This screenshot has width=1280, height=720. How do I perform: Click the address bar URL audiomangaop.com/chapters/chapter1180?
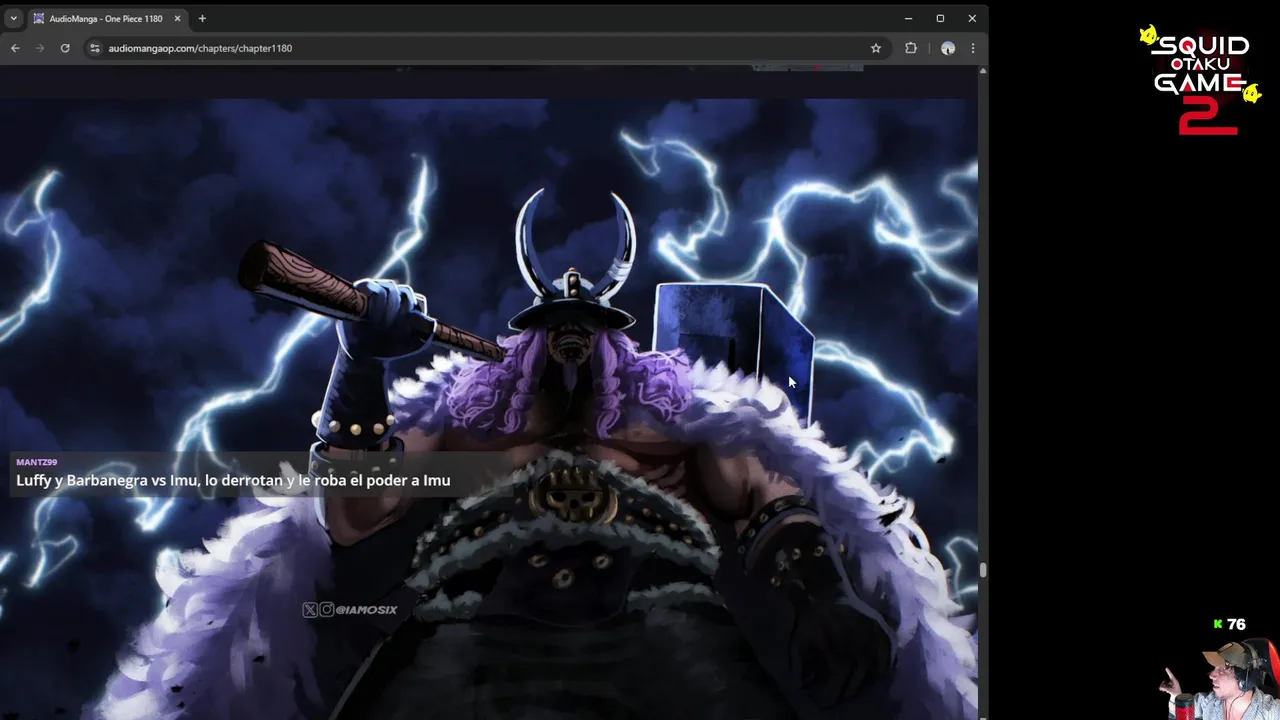200,48
